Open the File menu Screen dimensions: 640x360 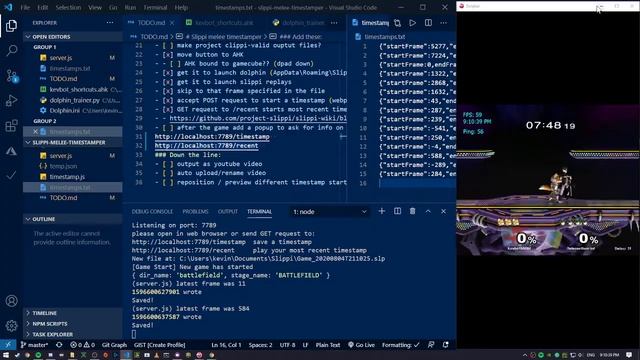pyautogui.click(x=25, y=7)
